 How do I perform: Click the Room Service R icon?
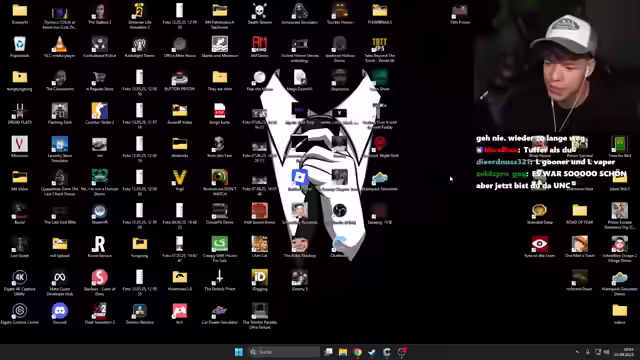point(100,244)
